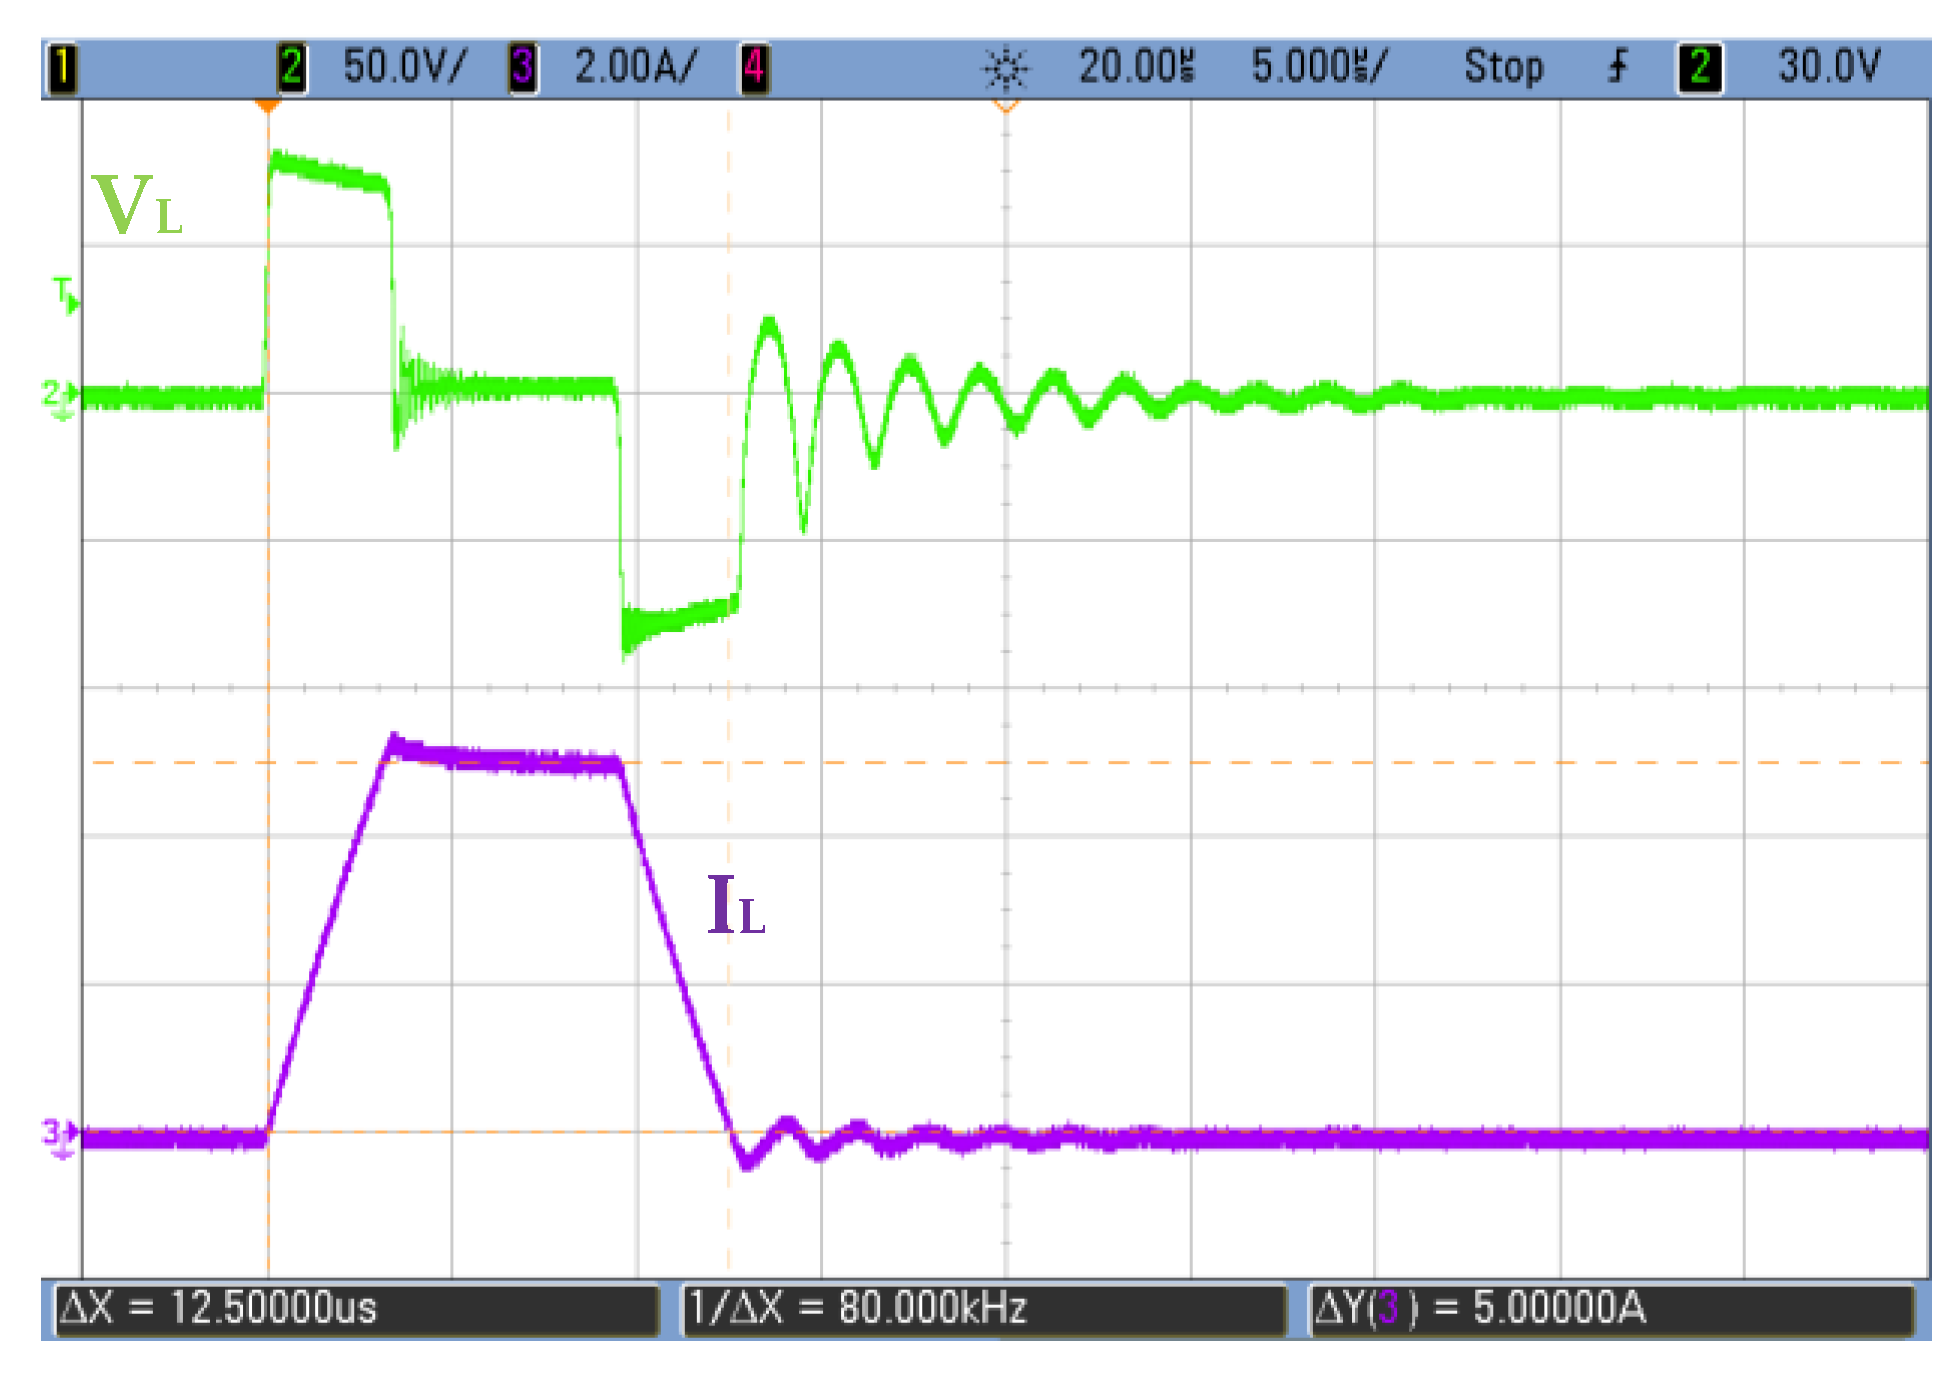This screenshot has width=1960, height=1379.
Task: Click the 30.0V trigger level readout
Action: click(1828, 67)
